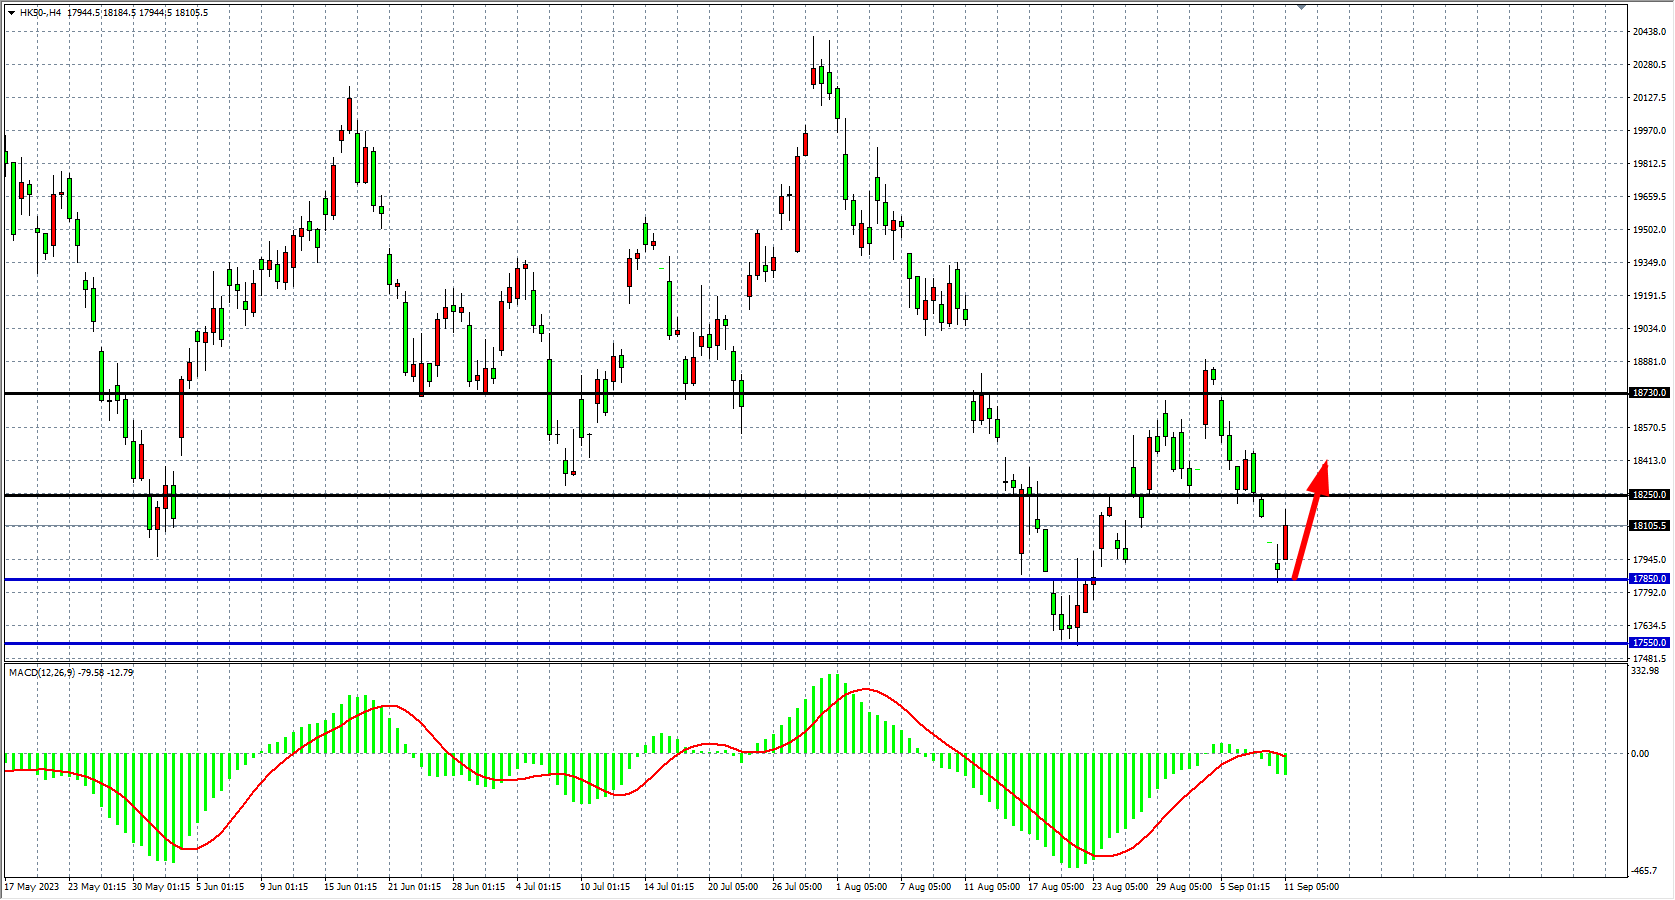Image resolution: width=1675 pixels, height=900 pixels.
Task: Click the 18105.5 current price tag
Action: [1649, 526]
